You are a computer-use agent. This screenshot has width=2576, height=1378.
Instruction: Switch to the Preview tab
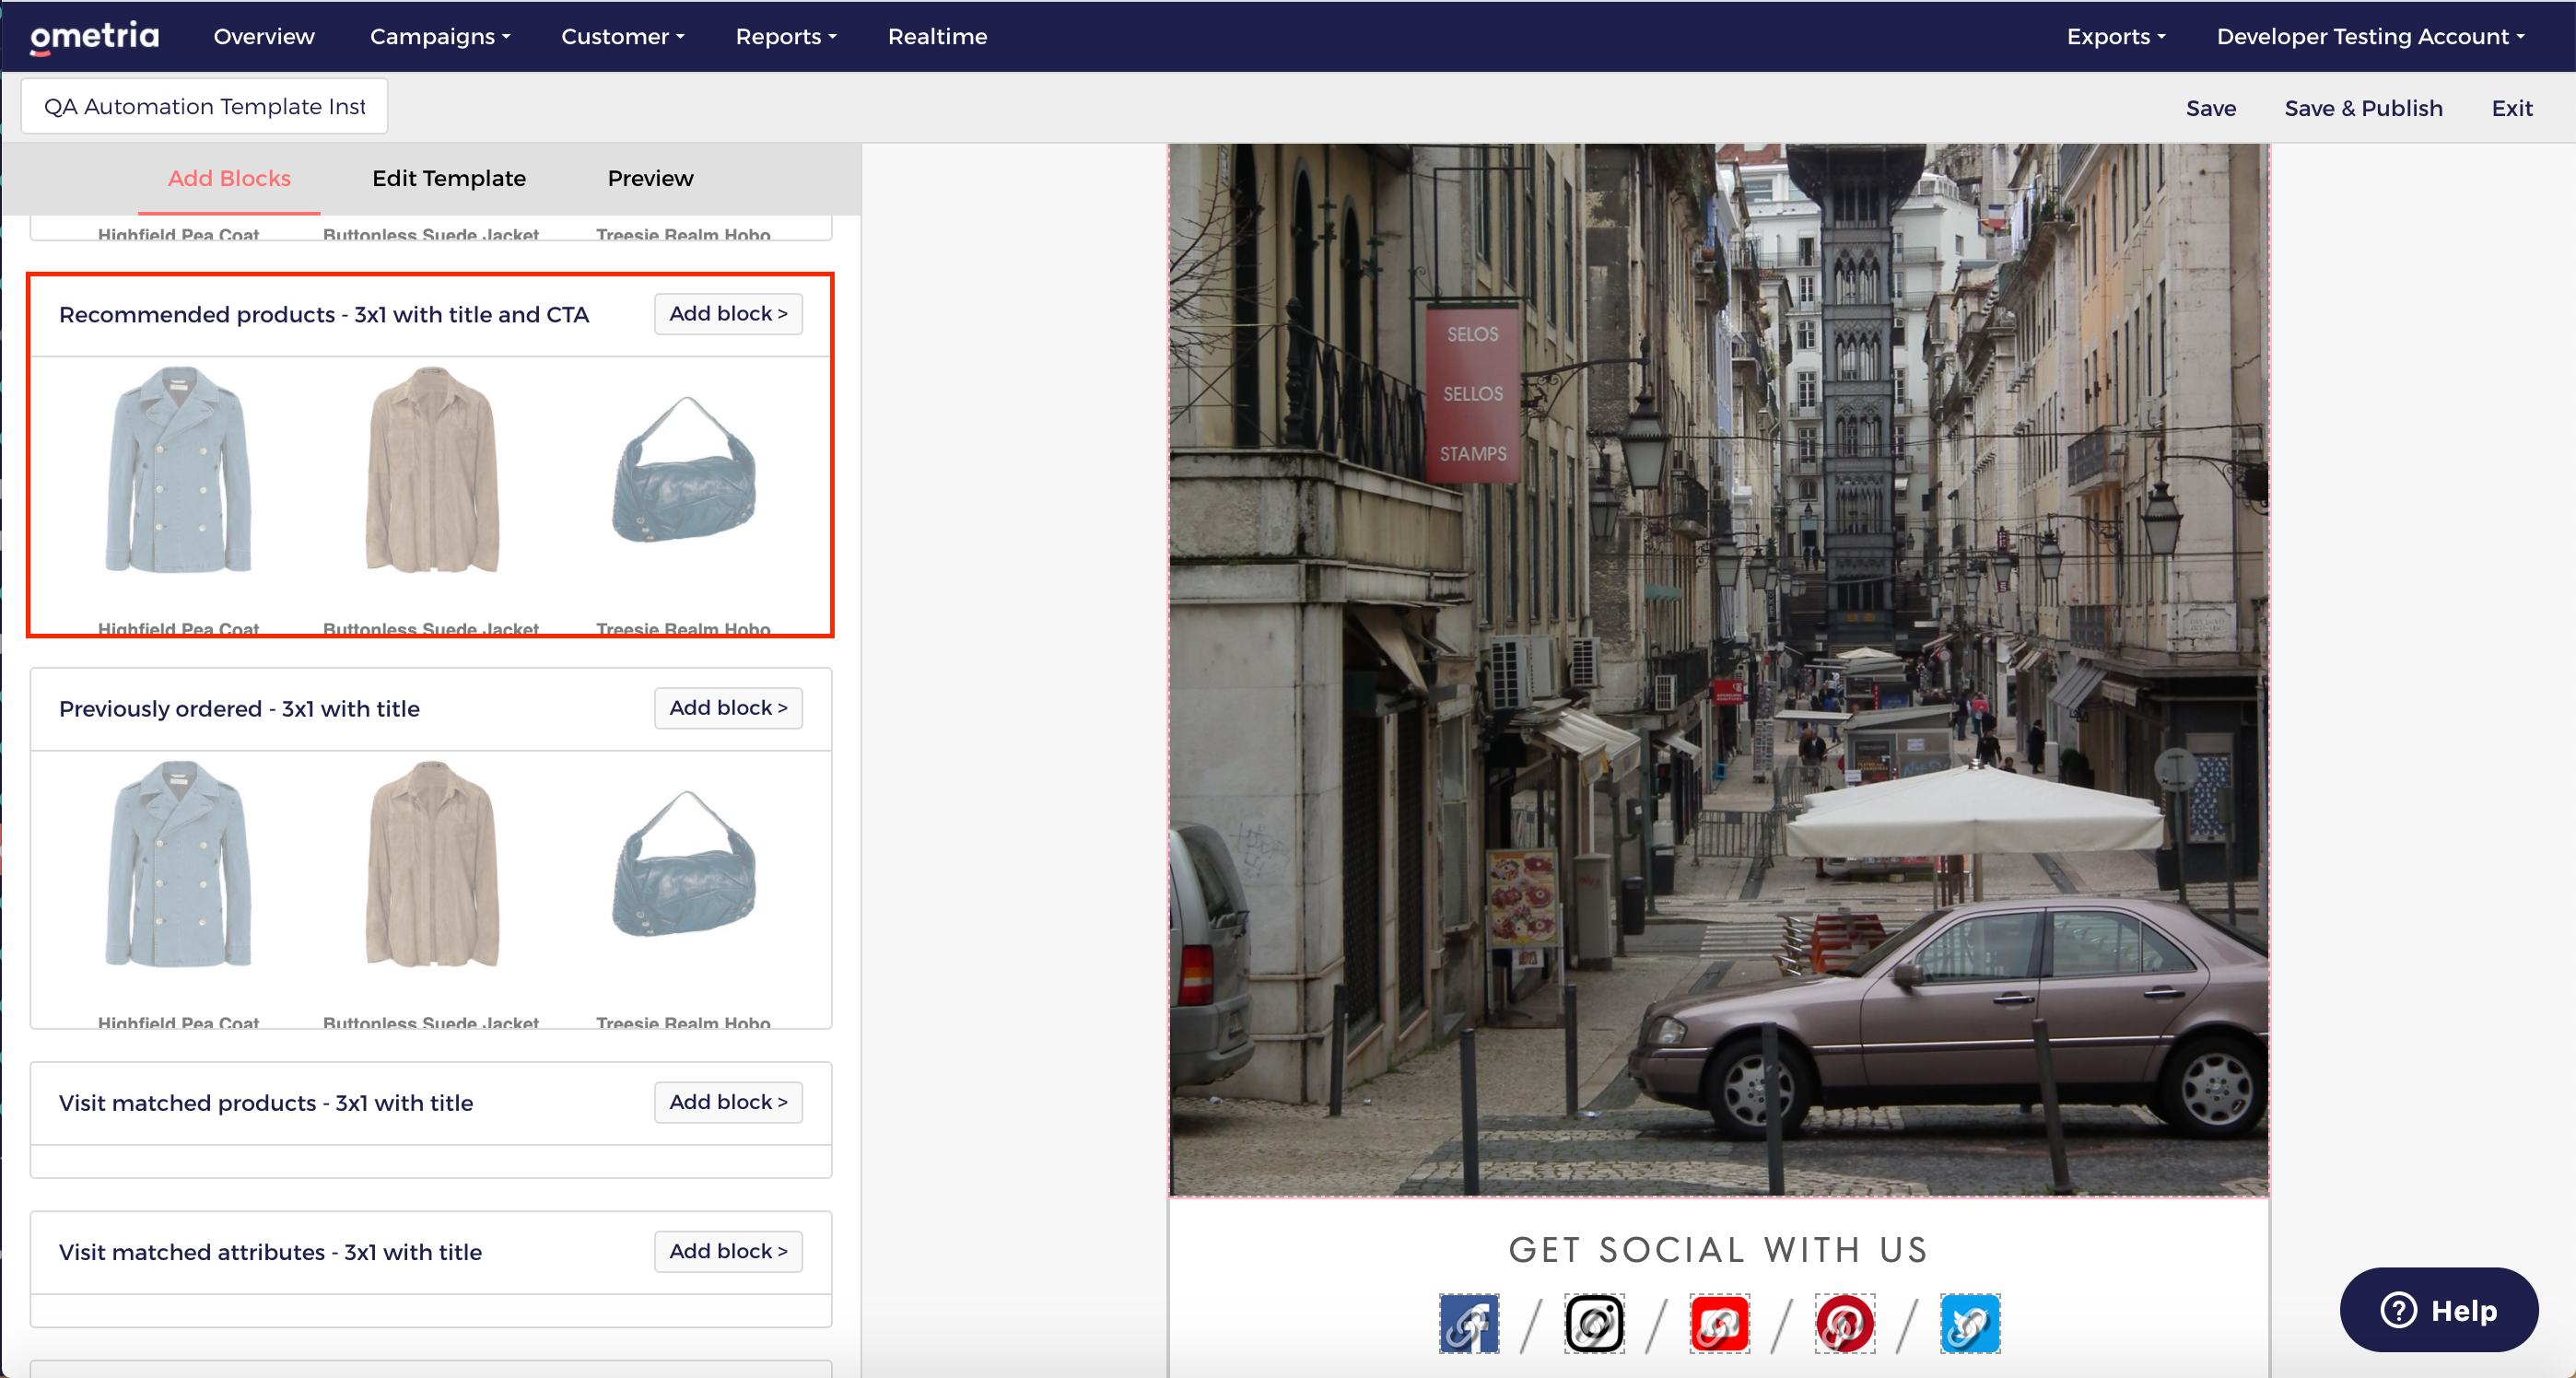(x=650, y=178)
